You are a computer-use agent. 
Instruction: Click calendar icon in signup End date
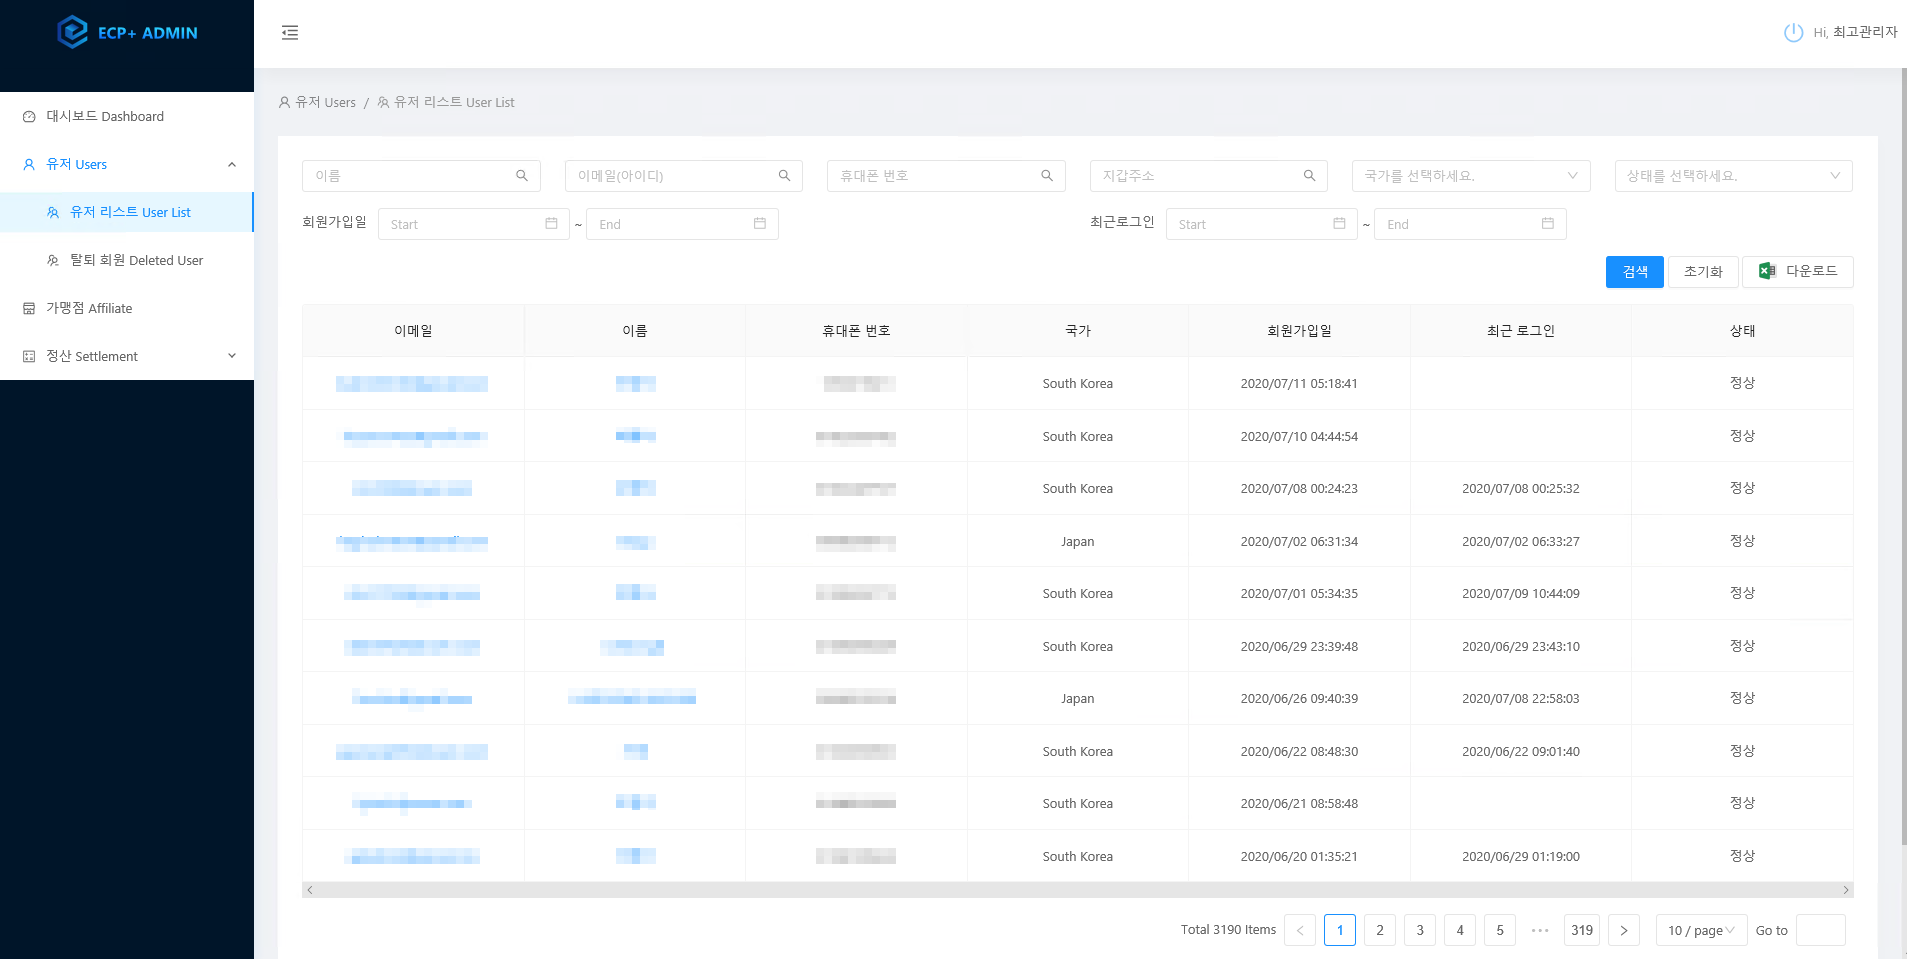tap(759, 224)
